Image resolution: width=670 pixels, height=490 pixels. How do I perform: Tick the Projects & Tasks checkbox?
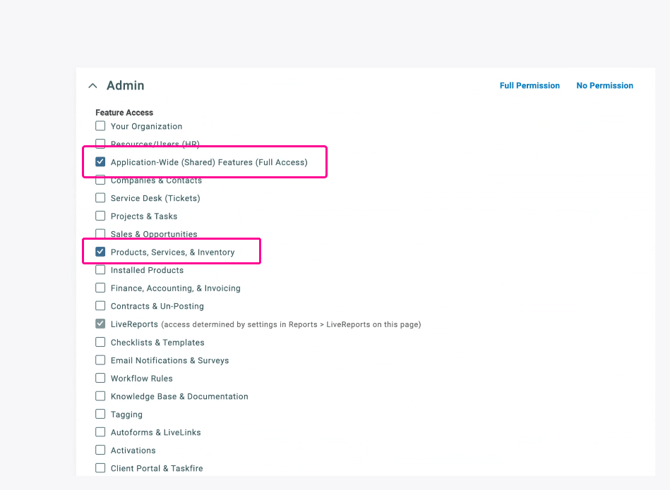click(100, 216)
